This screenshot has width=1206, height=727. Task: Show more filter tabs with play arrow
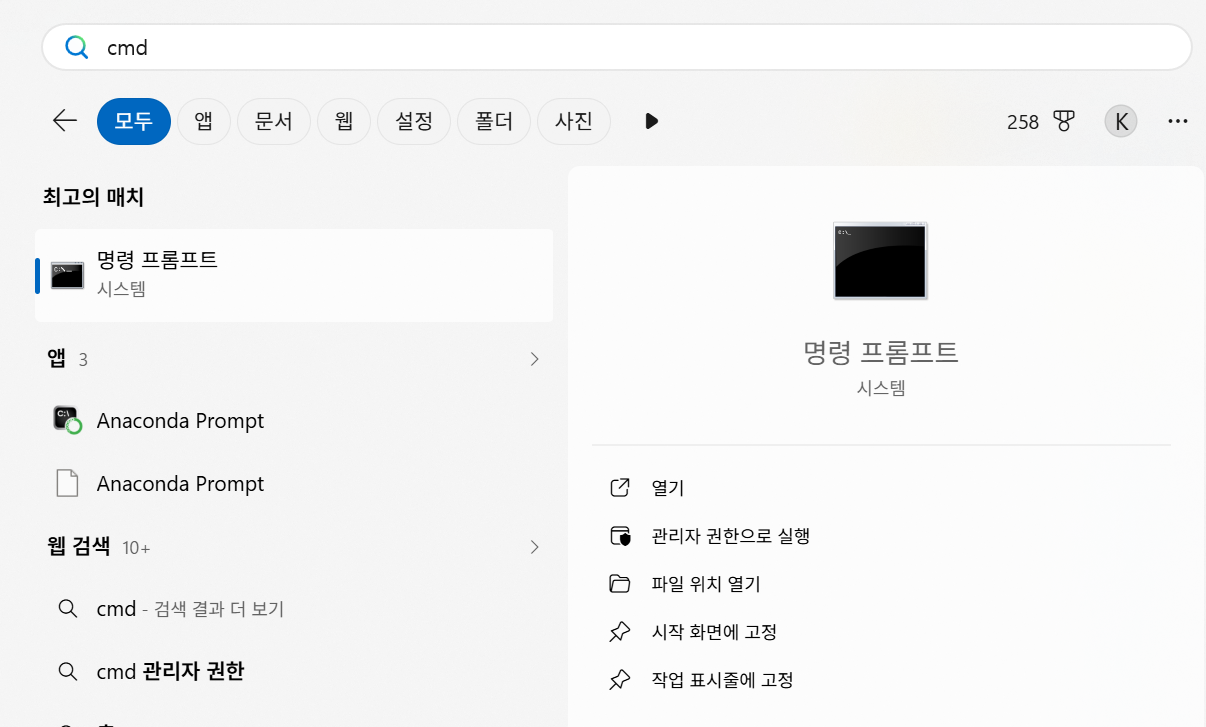coord(652,121)
